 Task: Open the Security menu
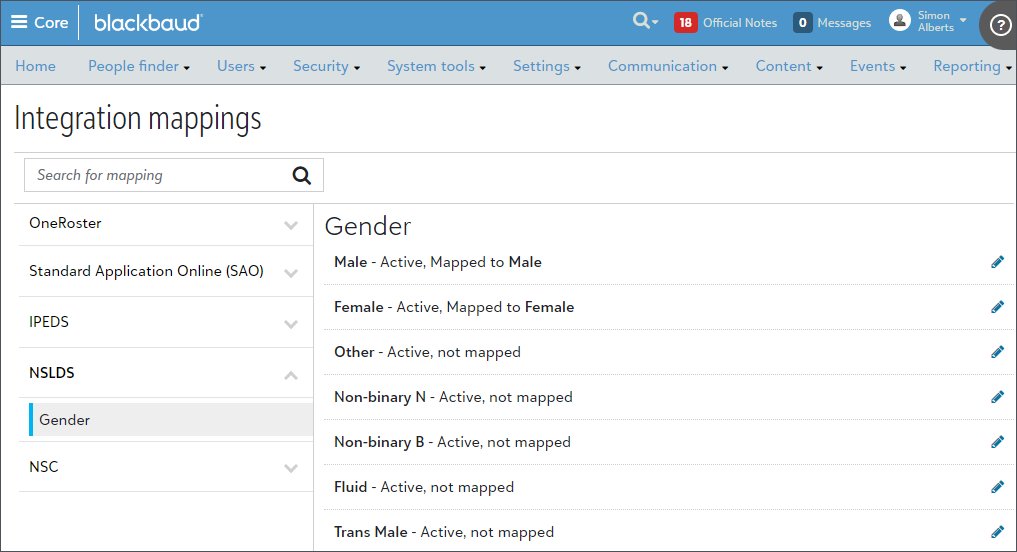(x=326, y=66)
